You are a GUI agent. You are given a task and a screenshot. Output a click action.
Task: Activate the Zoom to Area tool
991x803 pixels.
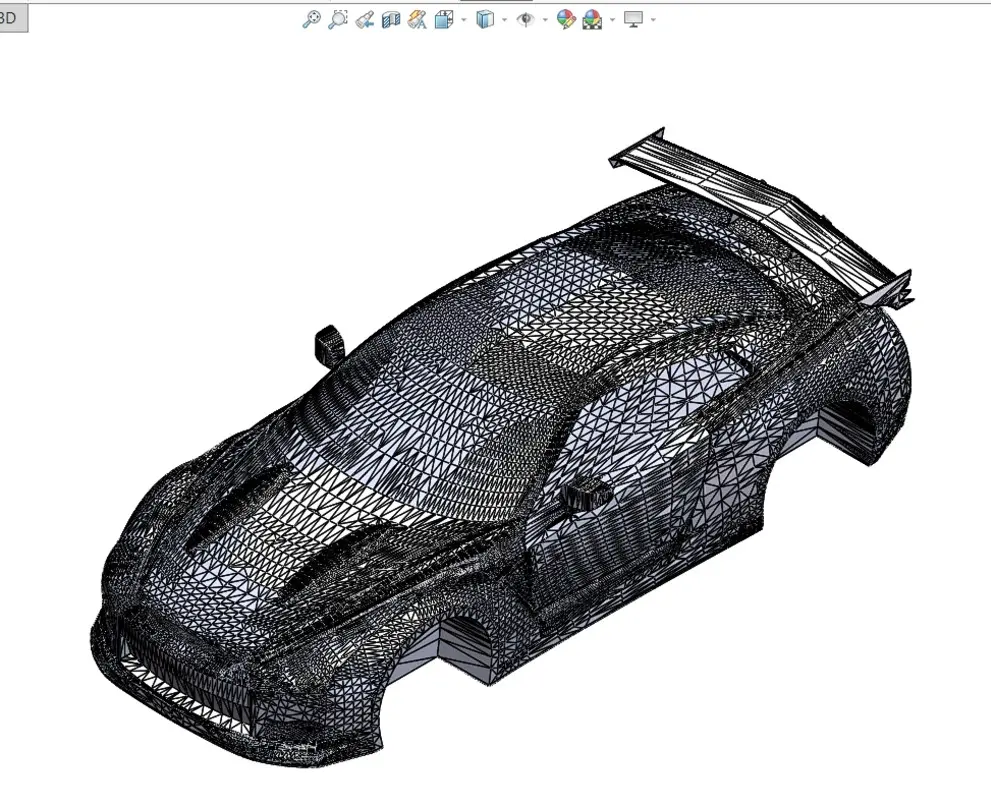pos(338,20)
